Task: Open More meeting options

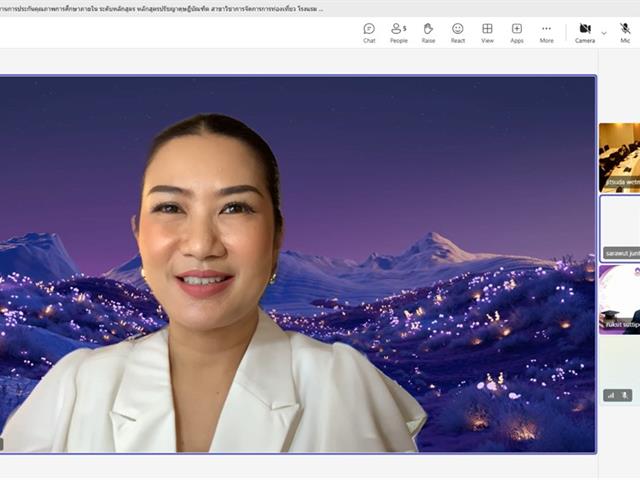Action: pyautogui.click(x=547, y=33)
